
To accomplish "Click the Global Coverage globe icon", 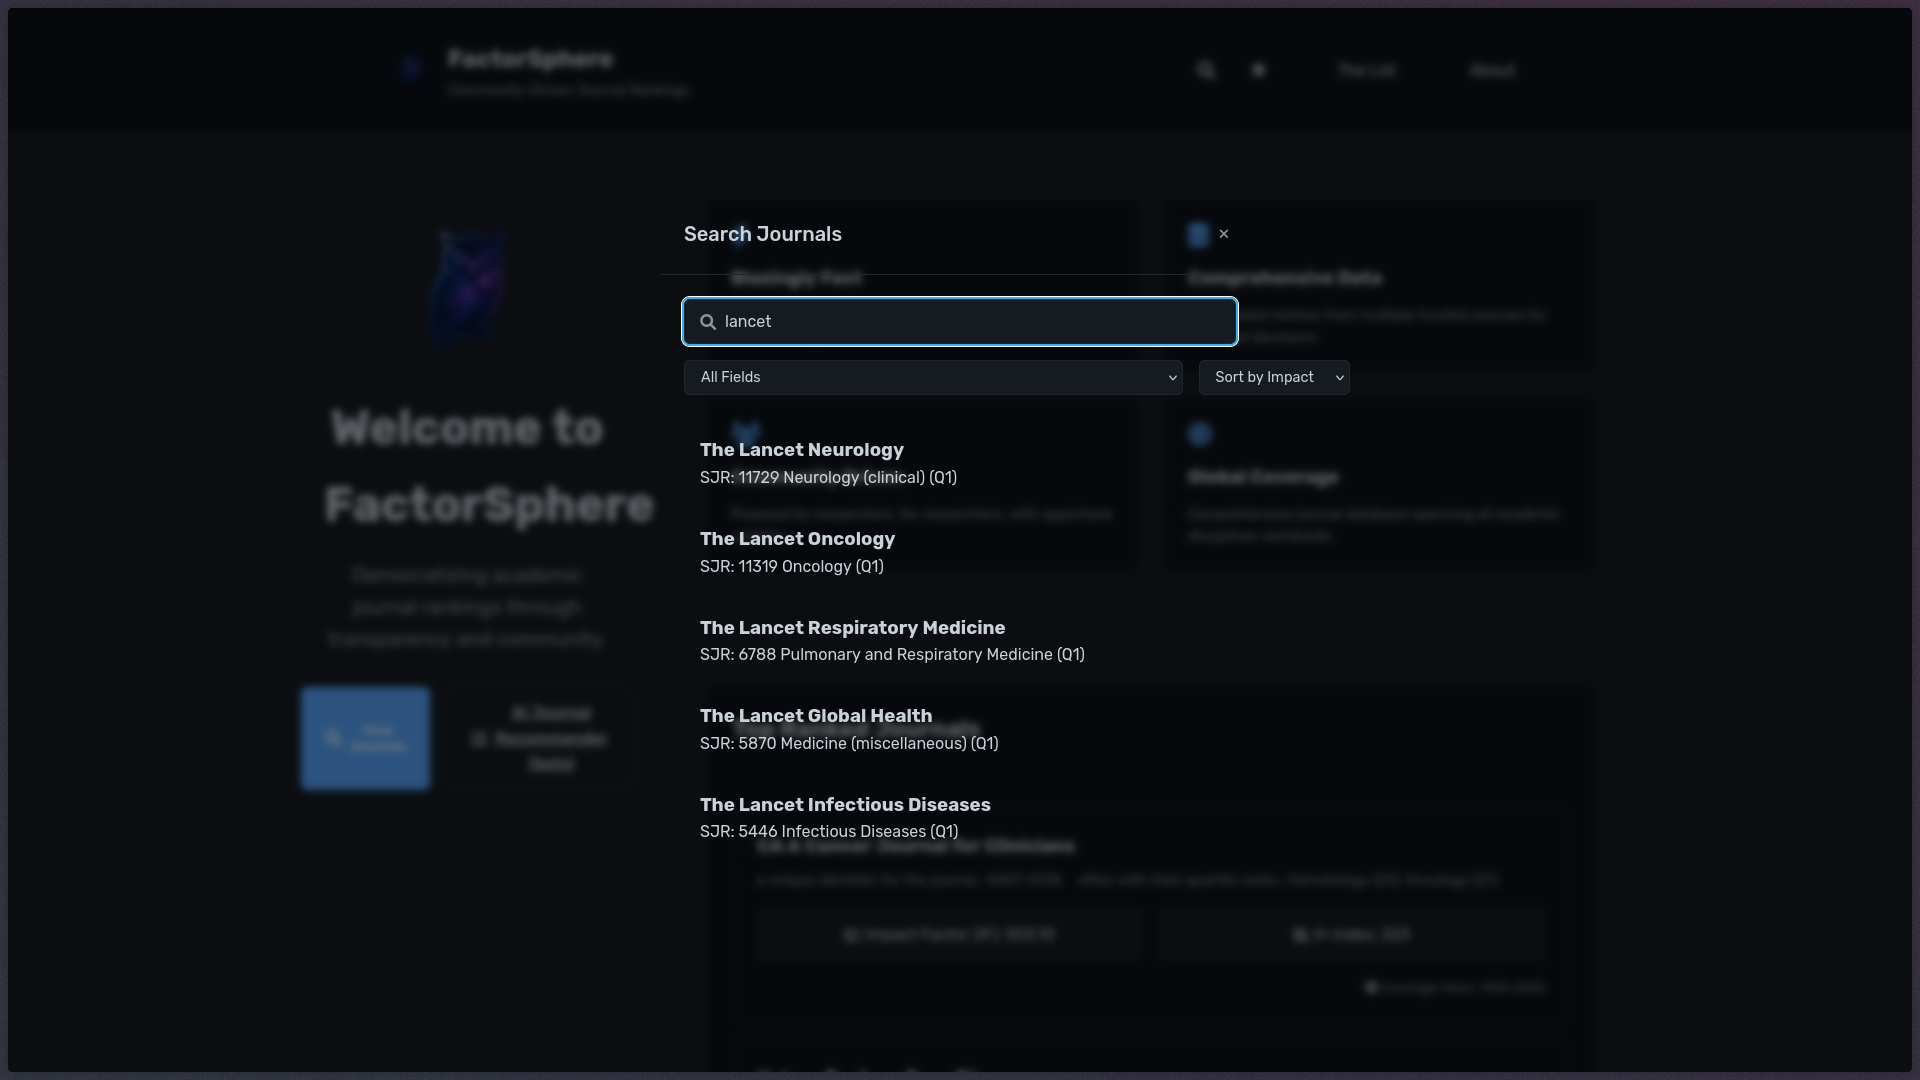I will [x=1199, y=434].
